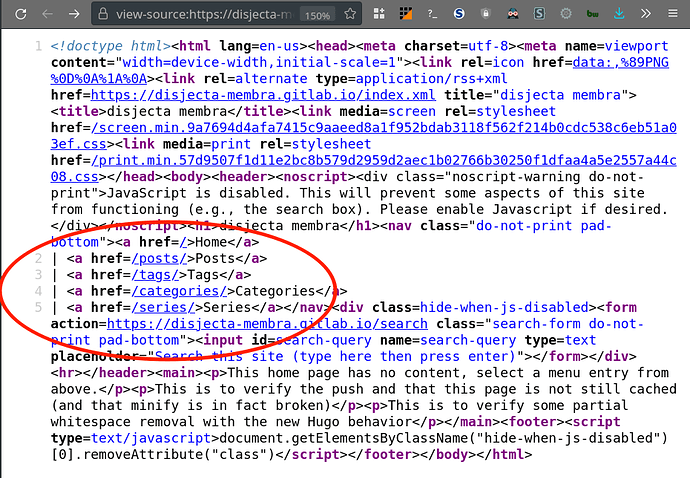Open the shield lock extension icon
This screenshot has width=690, height=478.
pyautogui.click(x=486, y=14)
